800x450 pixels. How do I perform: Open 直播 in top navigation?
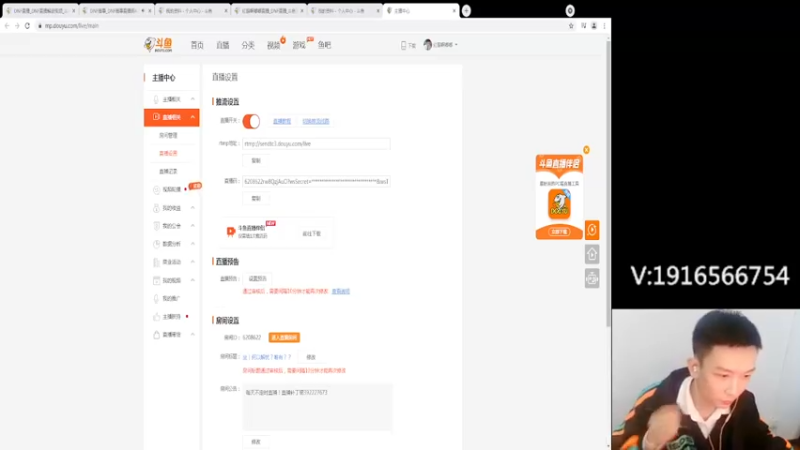[222, 45]
